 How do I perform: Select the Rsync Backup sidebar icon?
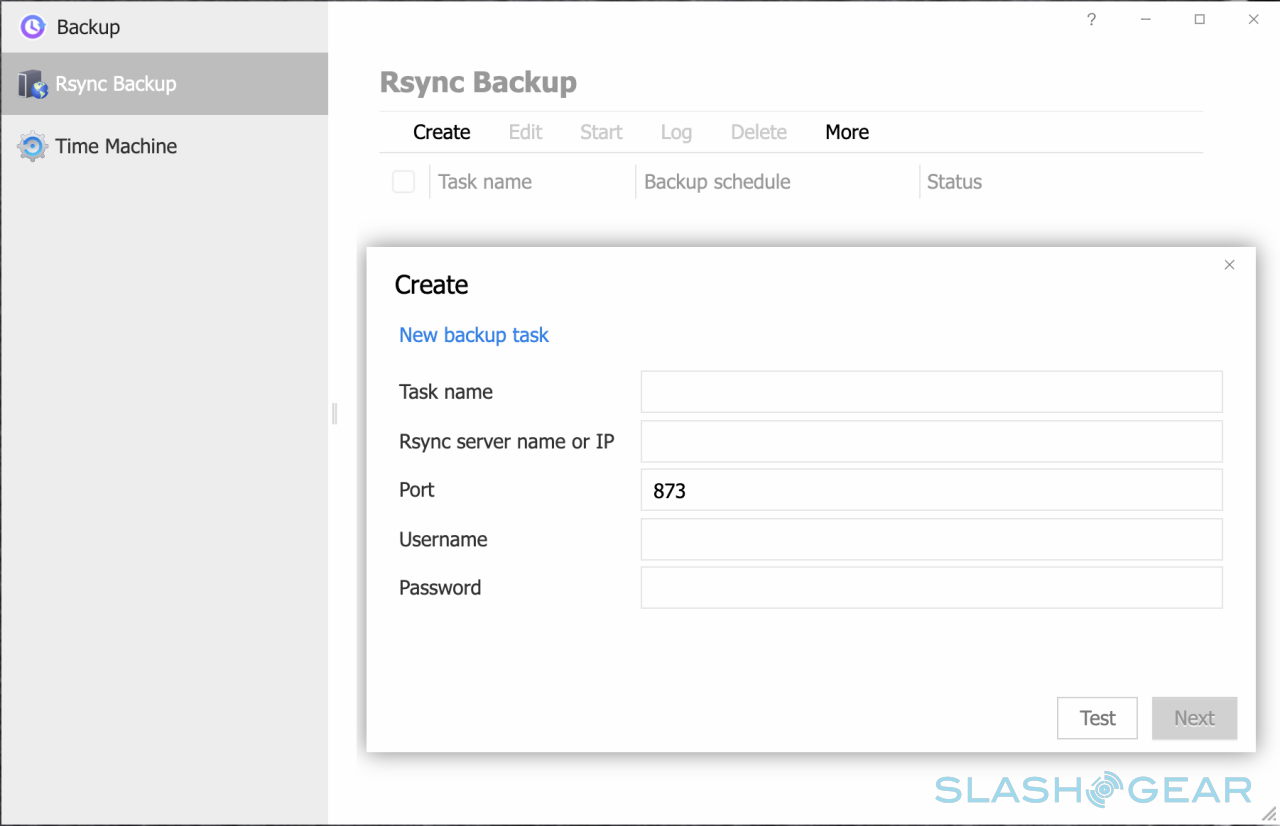point(33,85)
